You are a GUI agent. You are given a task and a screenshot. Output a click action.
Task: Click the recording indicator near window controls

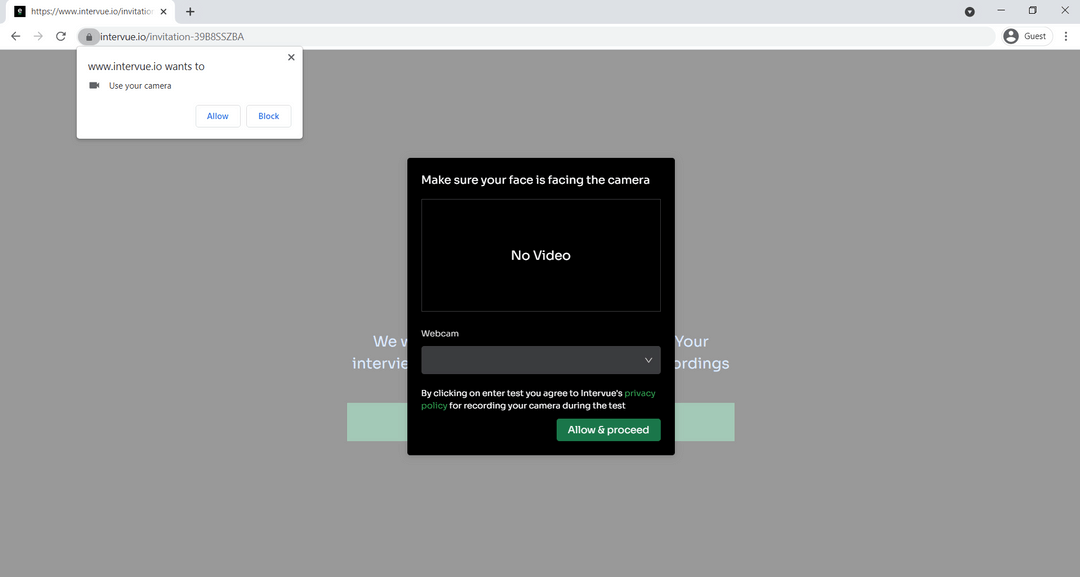click(968, 11)
